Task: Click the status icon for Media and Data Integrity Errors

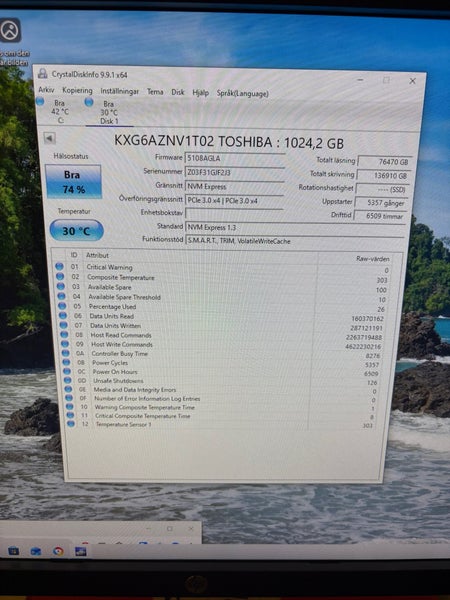Action: pyautogui.click(x=68, y=389)
